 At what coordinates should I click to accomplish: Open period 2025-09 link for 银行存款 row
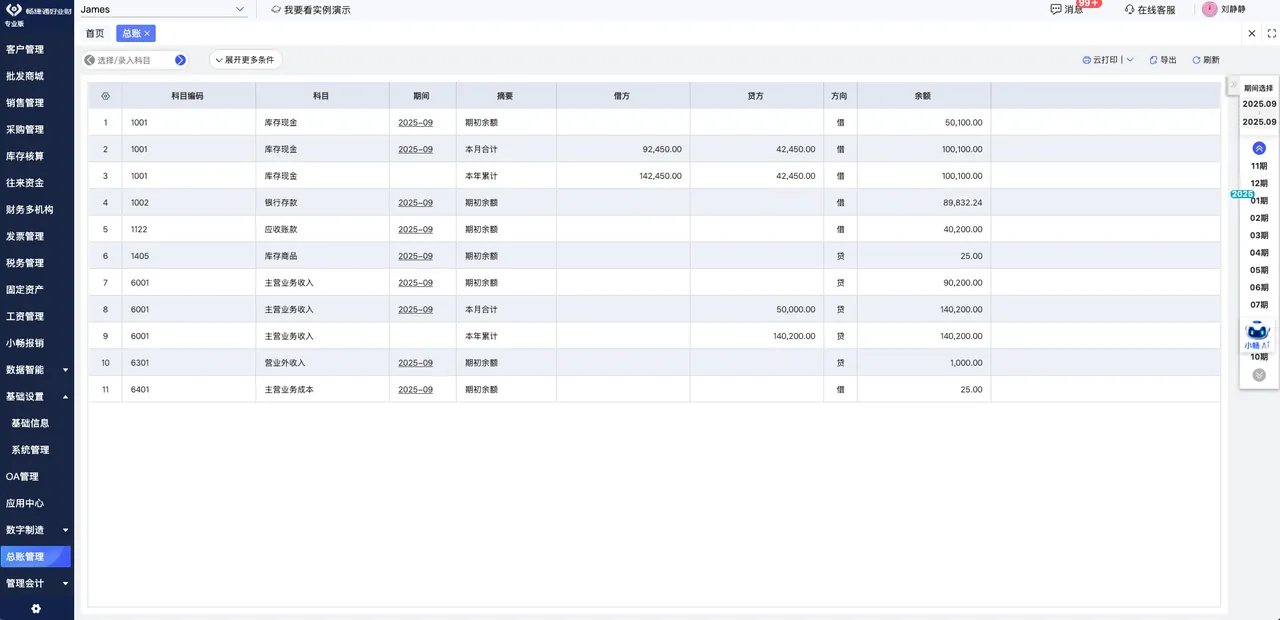(415, 202)
